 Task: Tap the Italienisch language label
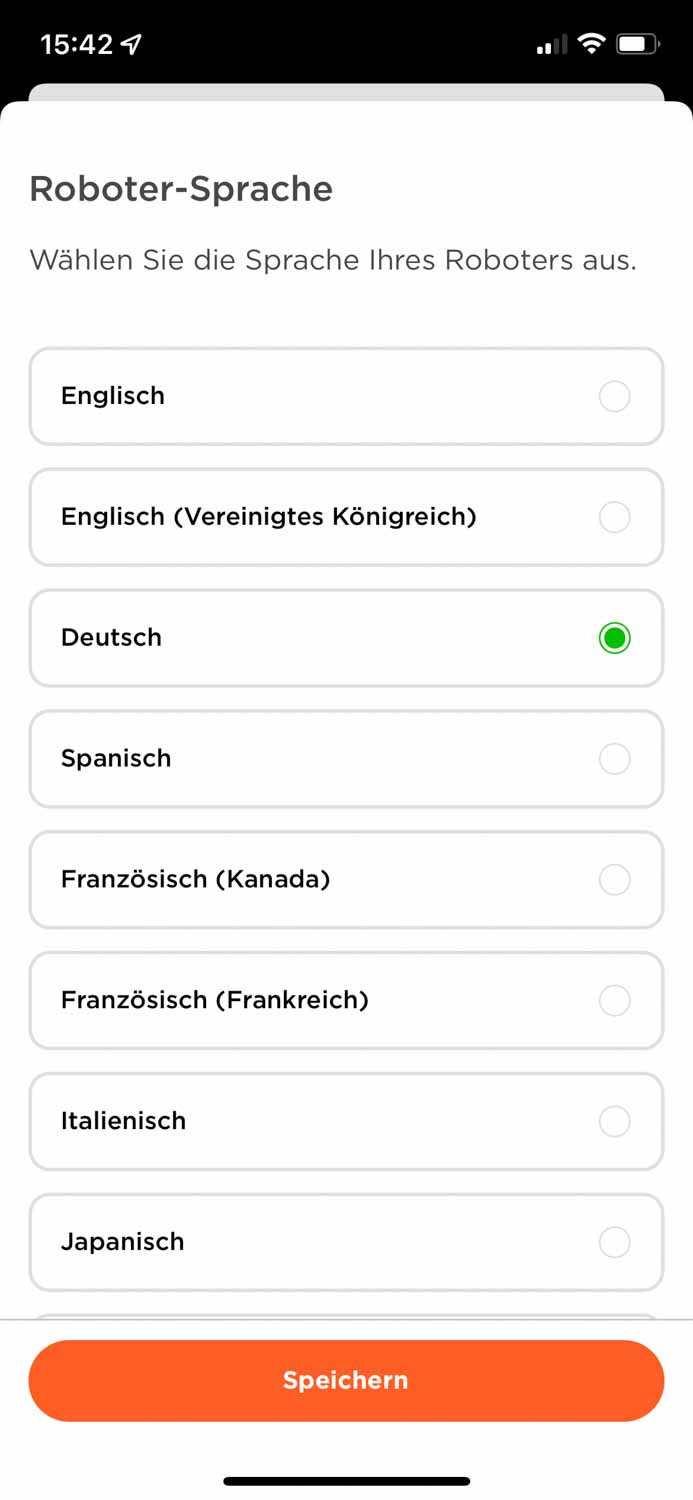(x=123, y=1121)
